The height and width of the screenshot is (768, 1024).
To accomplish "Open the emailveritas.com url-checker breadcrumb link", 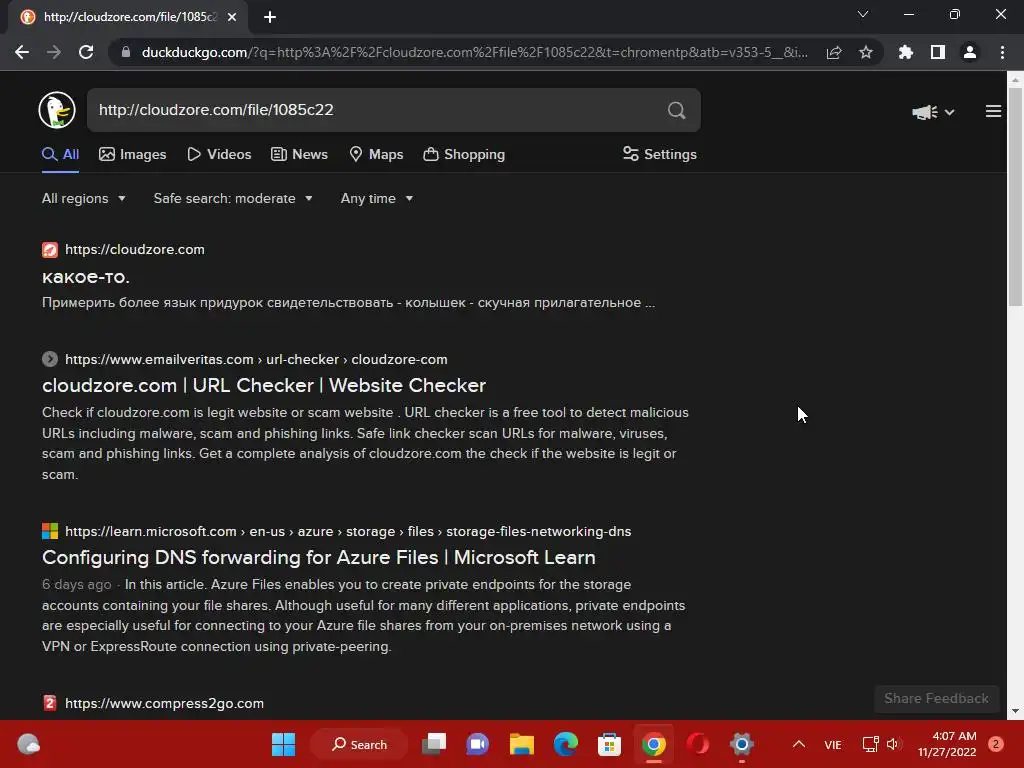I will coord(256,360).
